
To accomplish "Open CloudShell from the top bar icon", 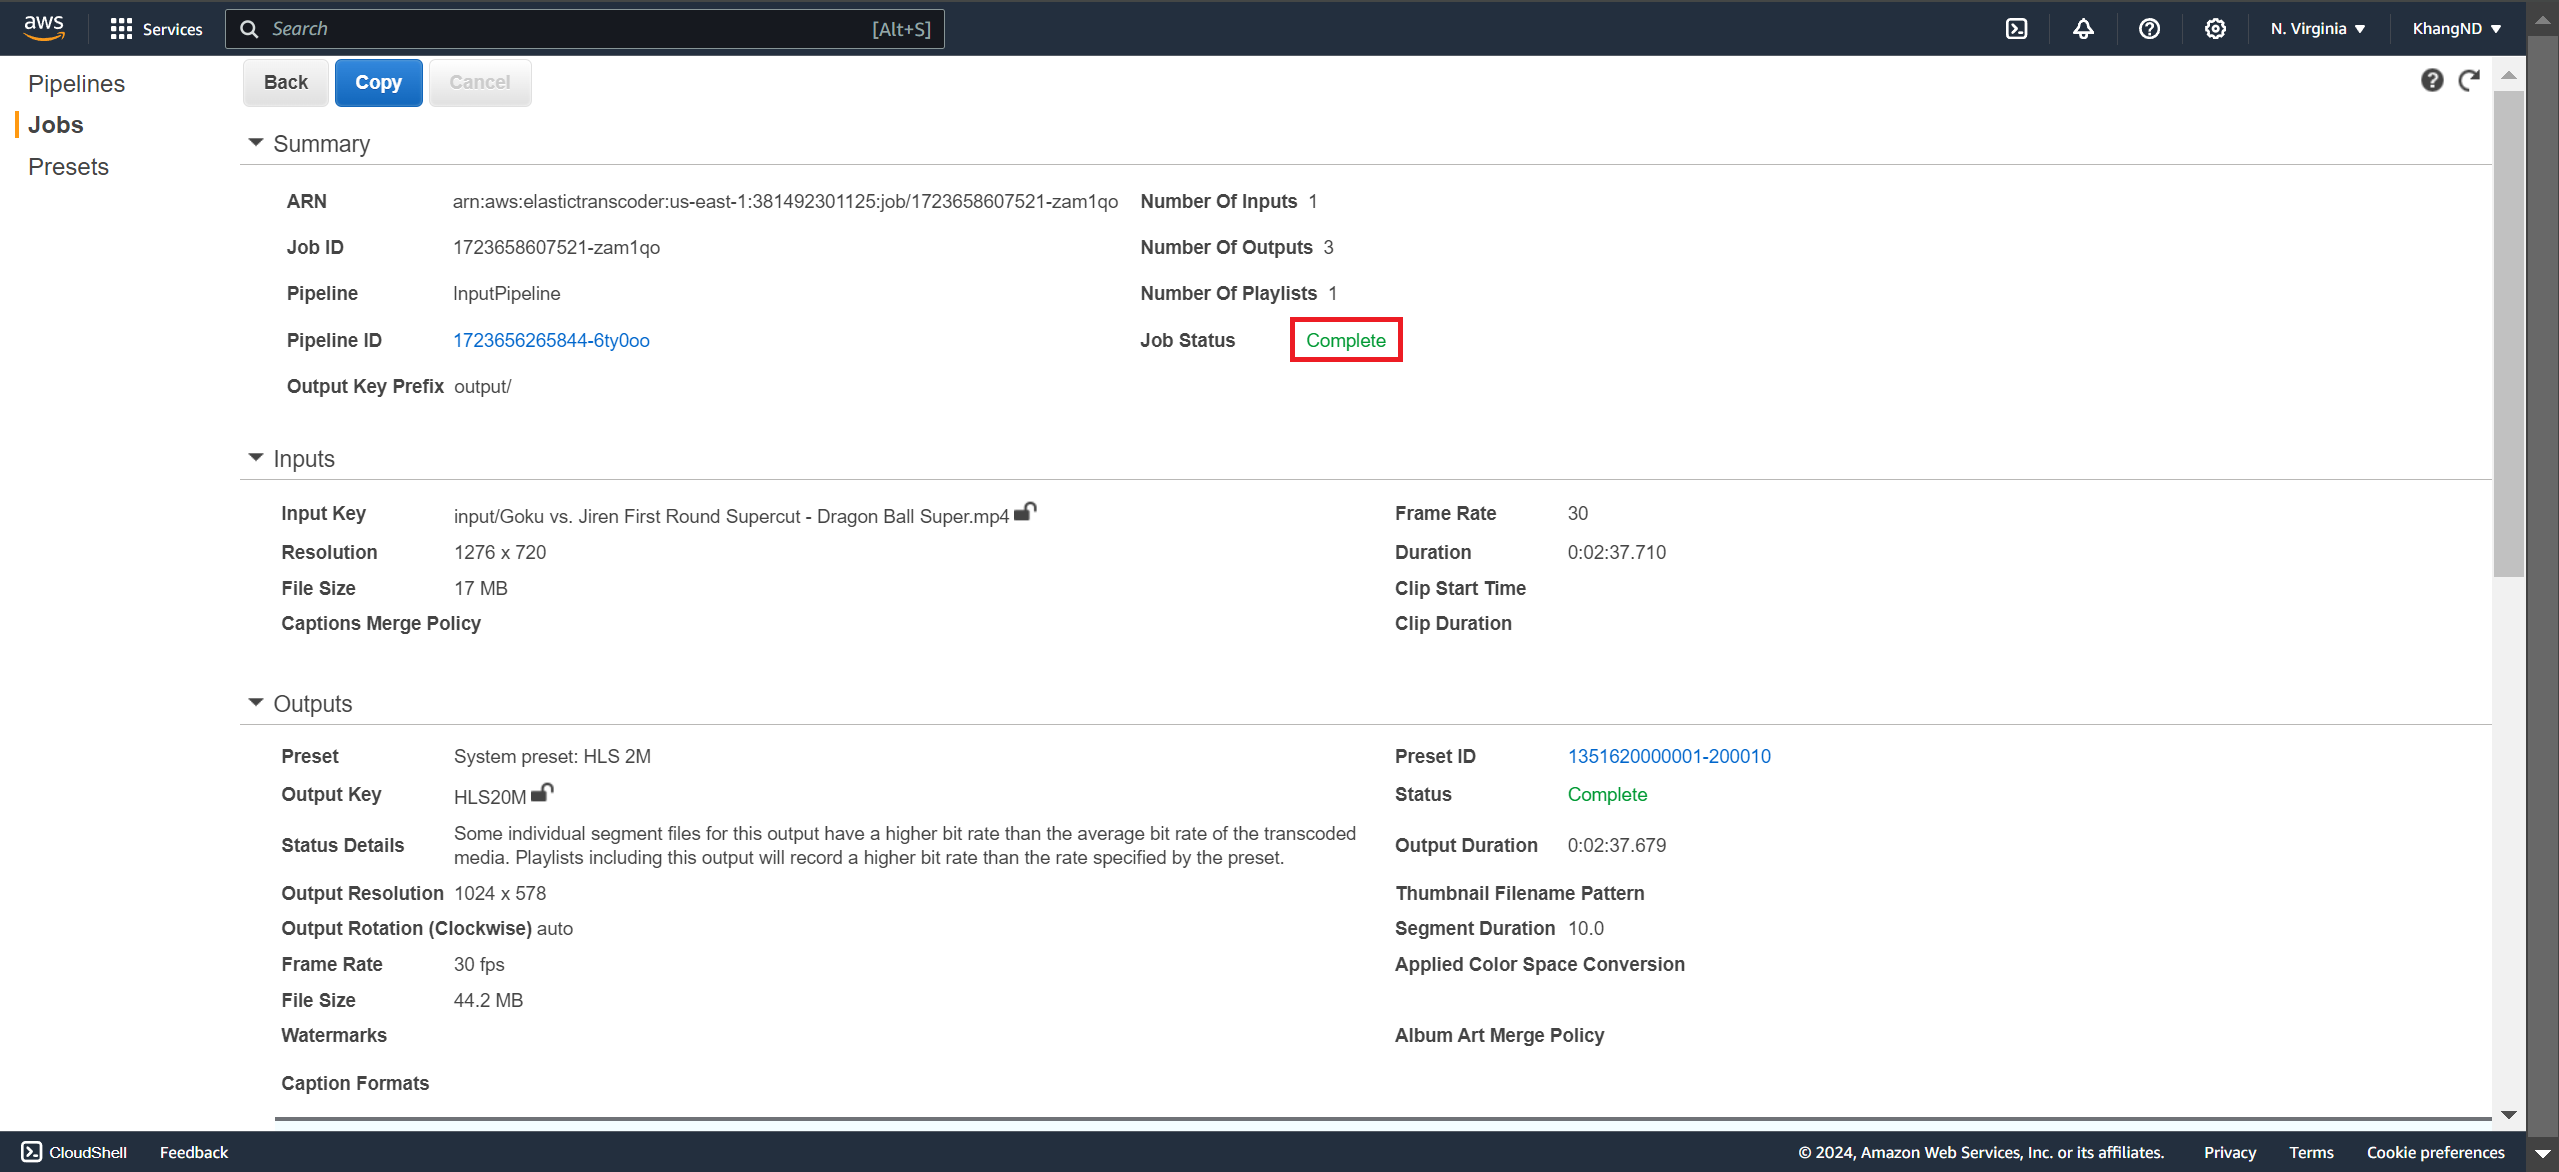I will (x=2016, y=29).
